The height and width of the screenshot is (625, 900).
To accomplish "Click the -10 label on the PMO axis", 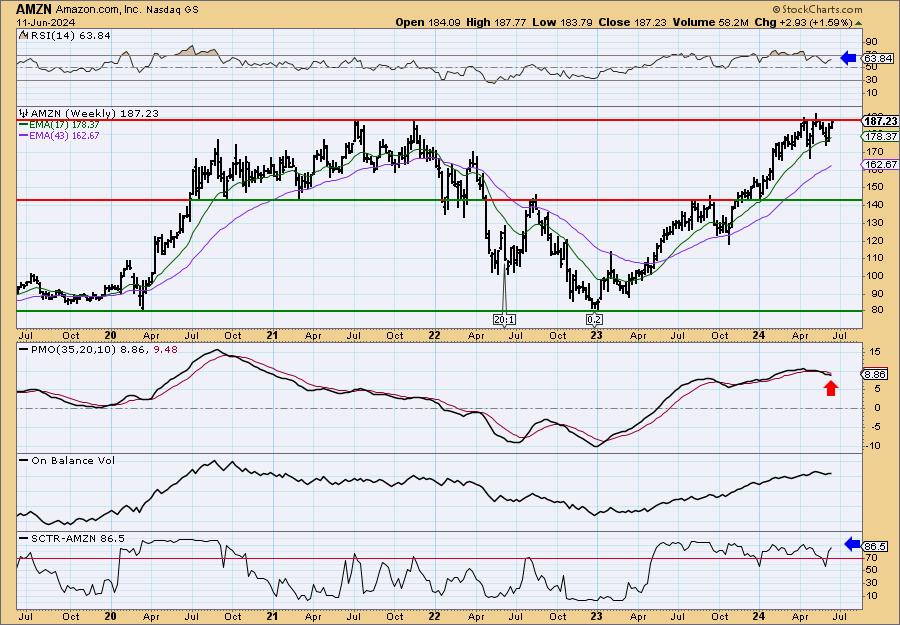I will [x=873, y=445].
